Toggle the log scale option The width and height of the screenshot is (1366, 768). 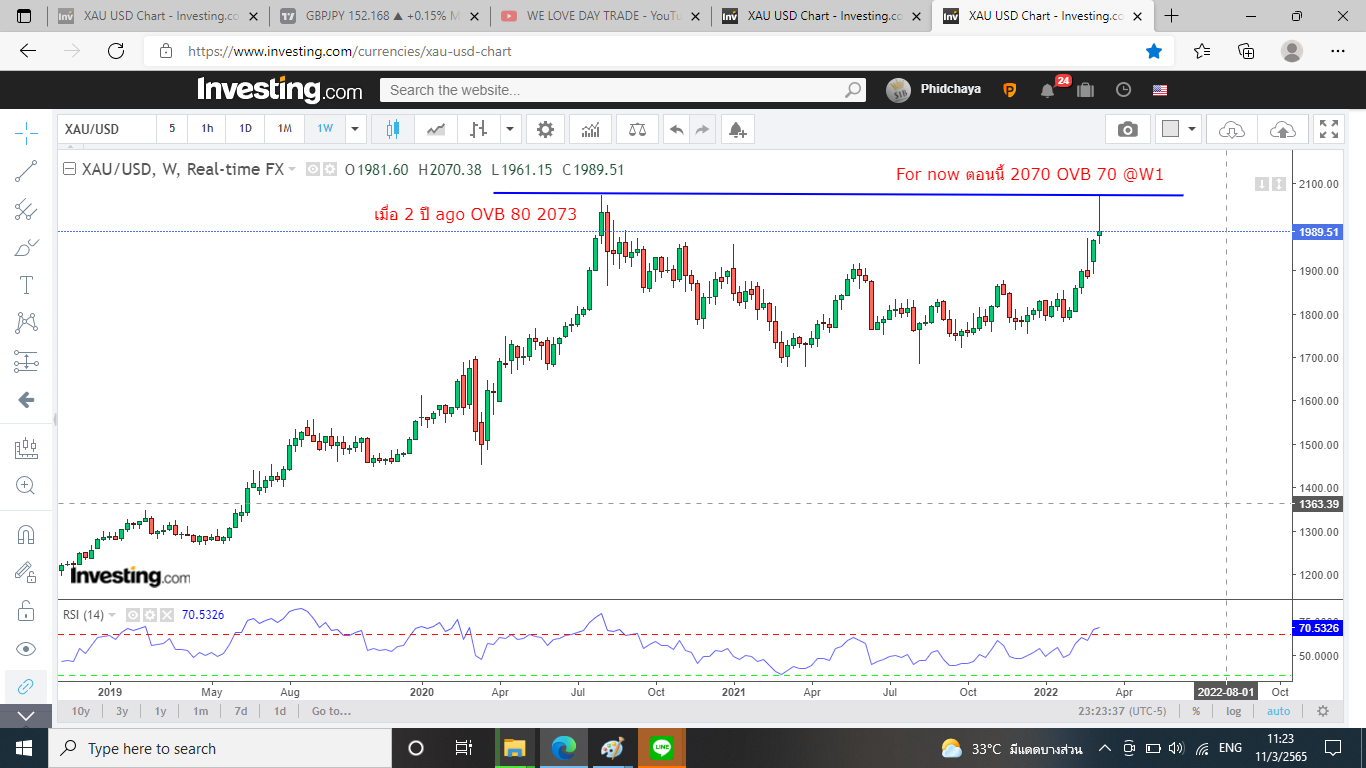pos(1233,711)
